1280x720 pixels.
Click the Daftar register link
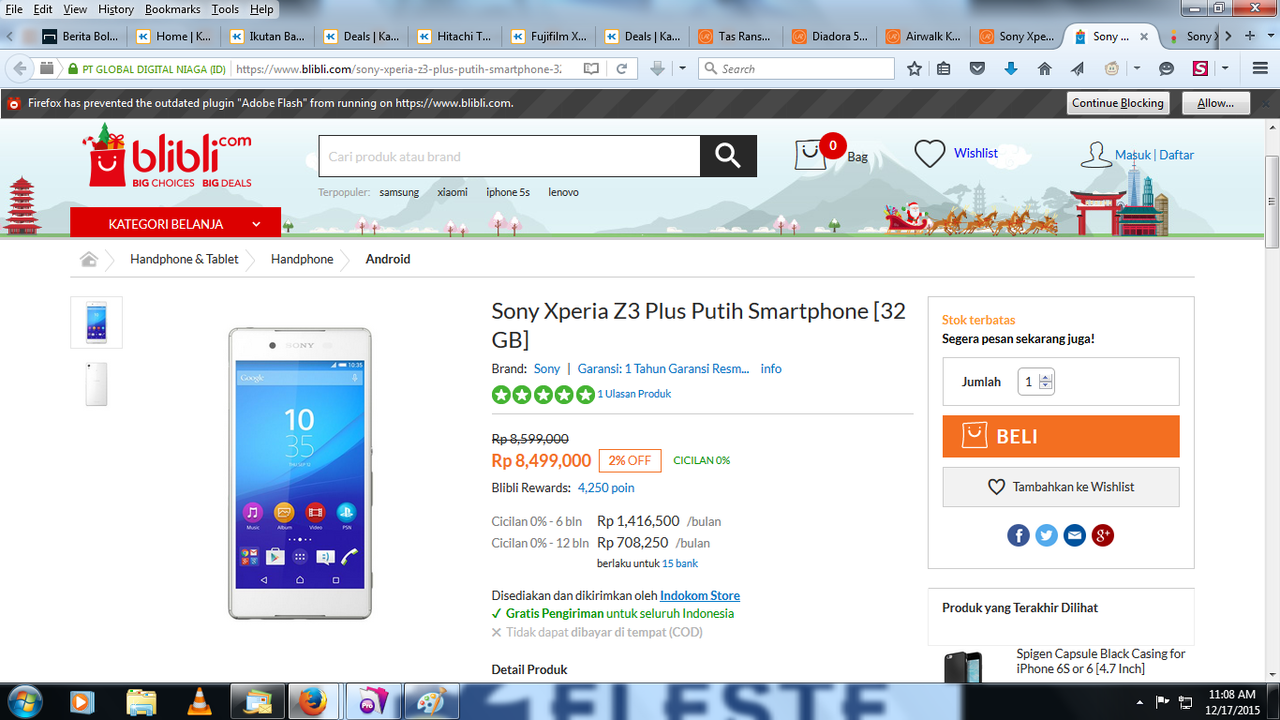point(1177,155)
